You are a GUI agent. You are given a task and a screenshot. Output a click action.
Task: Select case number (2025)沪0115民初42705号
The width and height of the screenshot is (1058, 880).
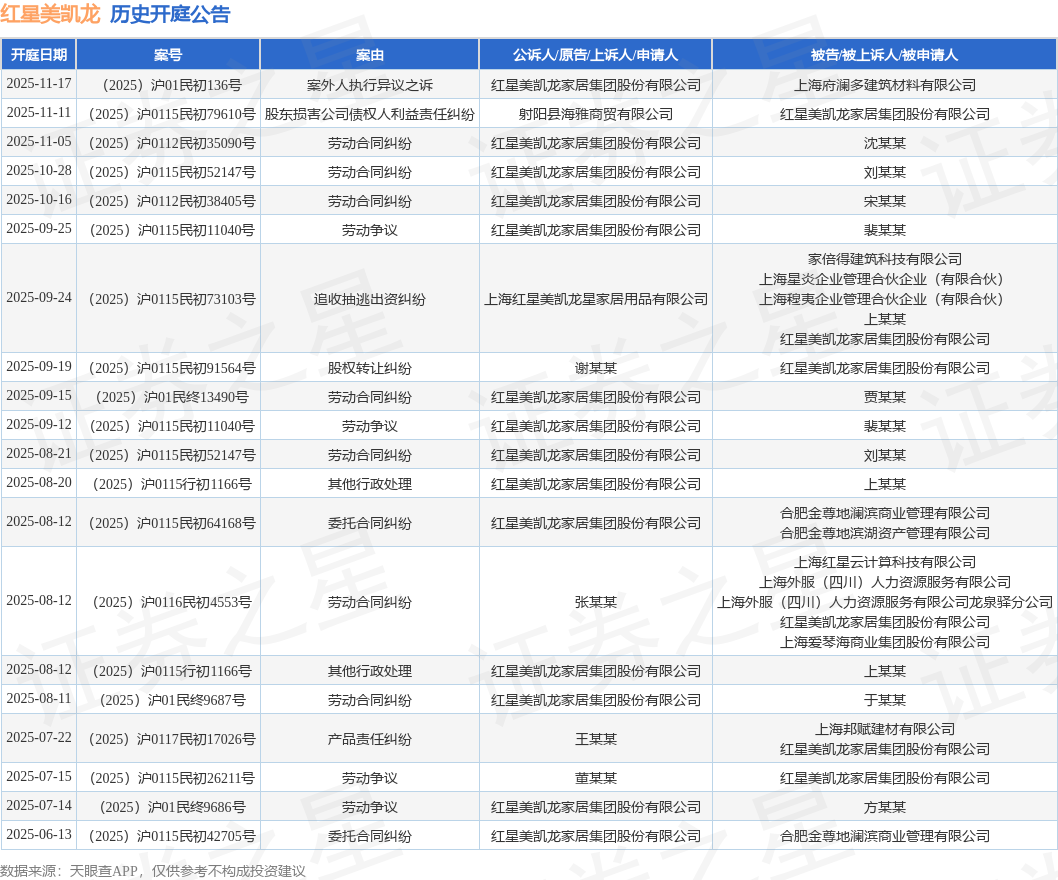[168, 836]
